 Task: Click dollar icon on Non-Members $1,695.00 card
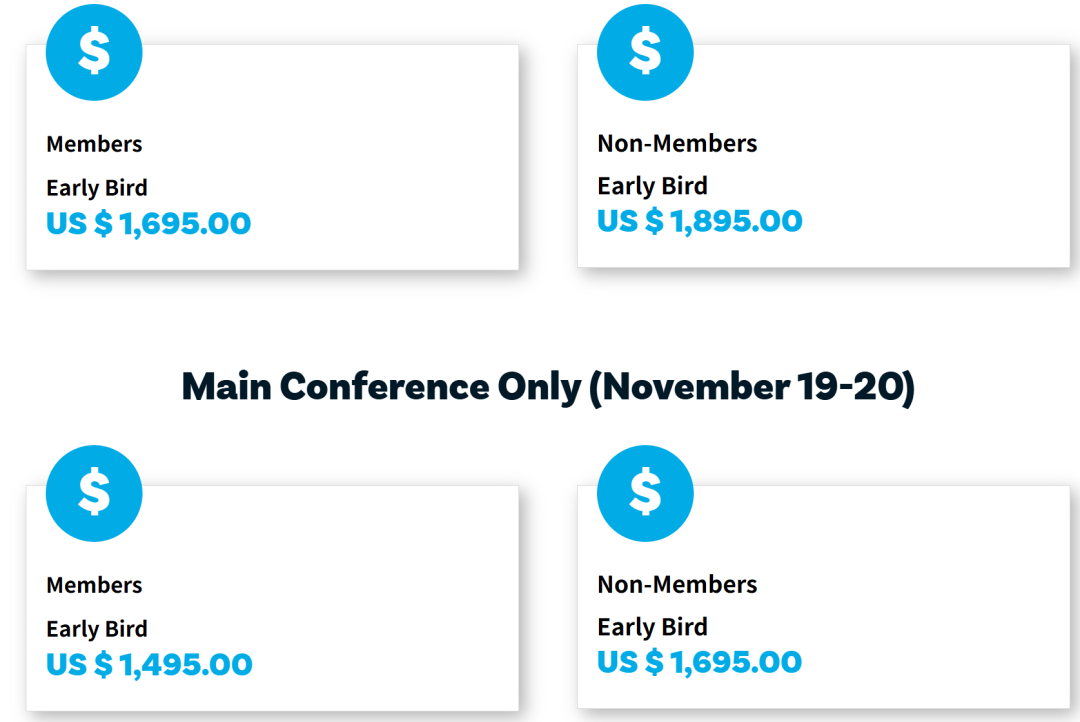[645, 493]
